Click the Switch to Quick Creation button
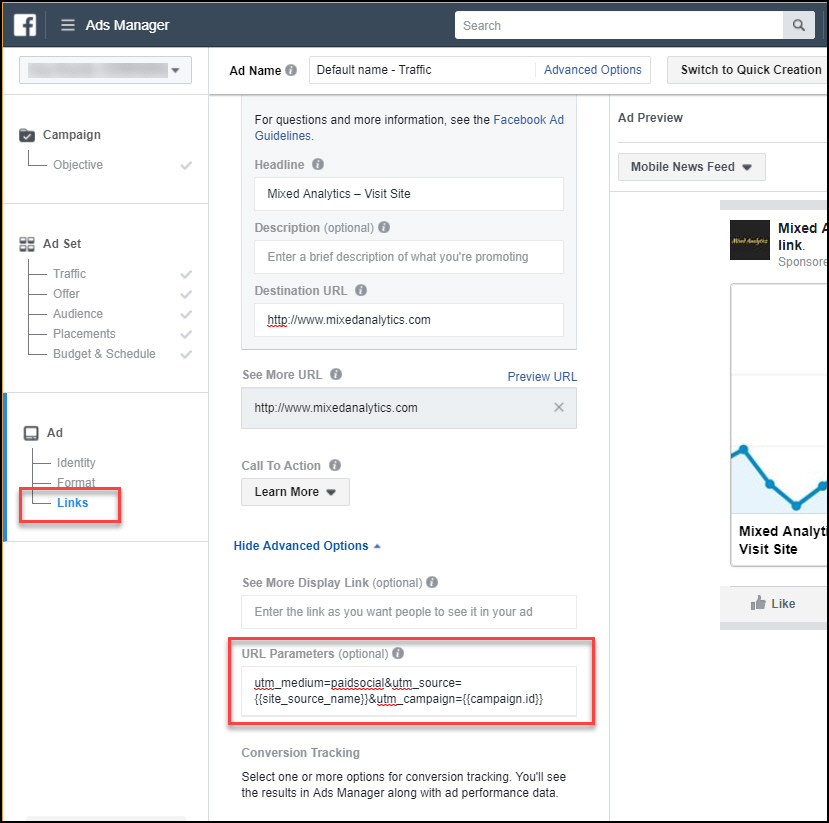829x823 pixels. tap(749, 70)
